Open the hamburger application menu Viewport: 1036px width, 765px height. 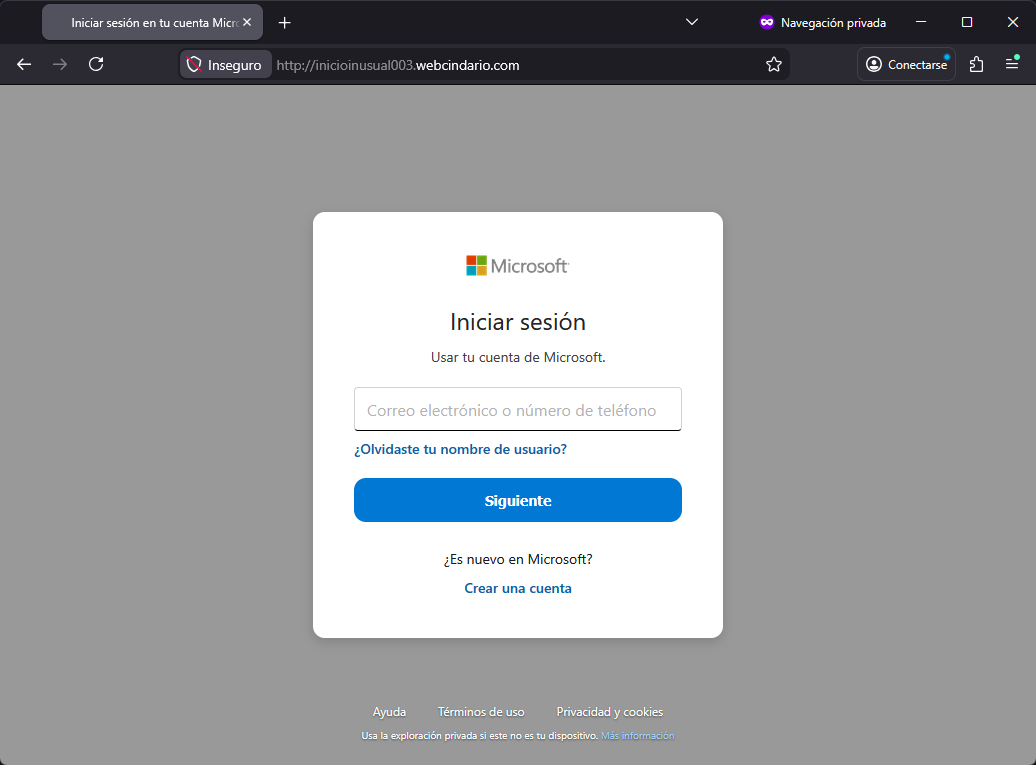click(1012, 64)
